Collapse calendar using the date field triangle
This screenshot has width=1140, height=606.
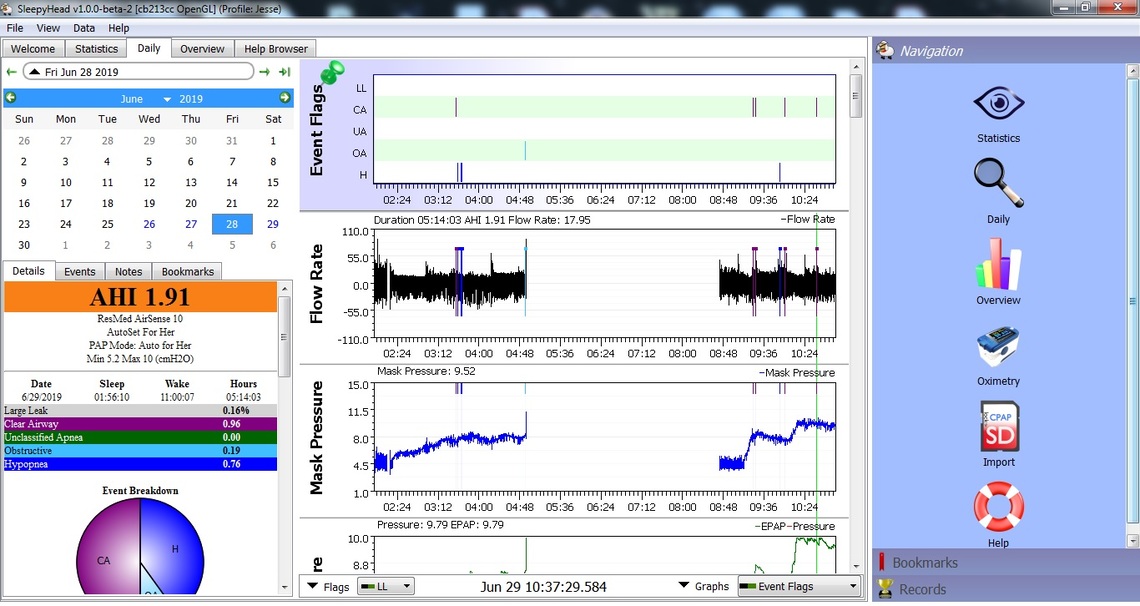(34, 72)
